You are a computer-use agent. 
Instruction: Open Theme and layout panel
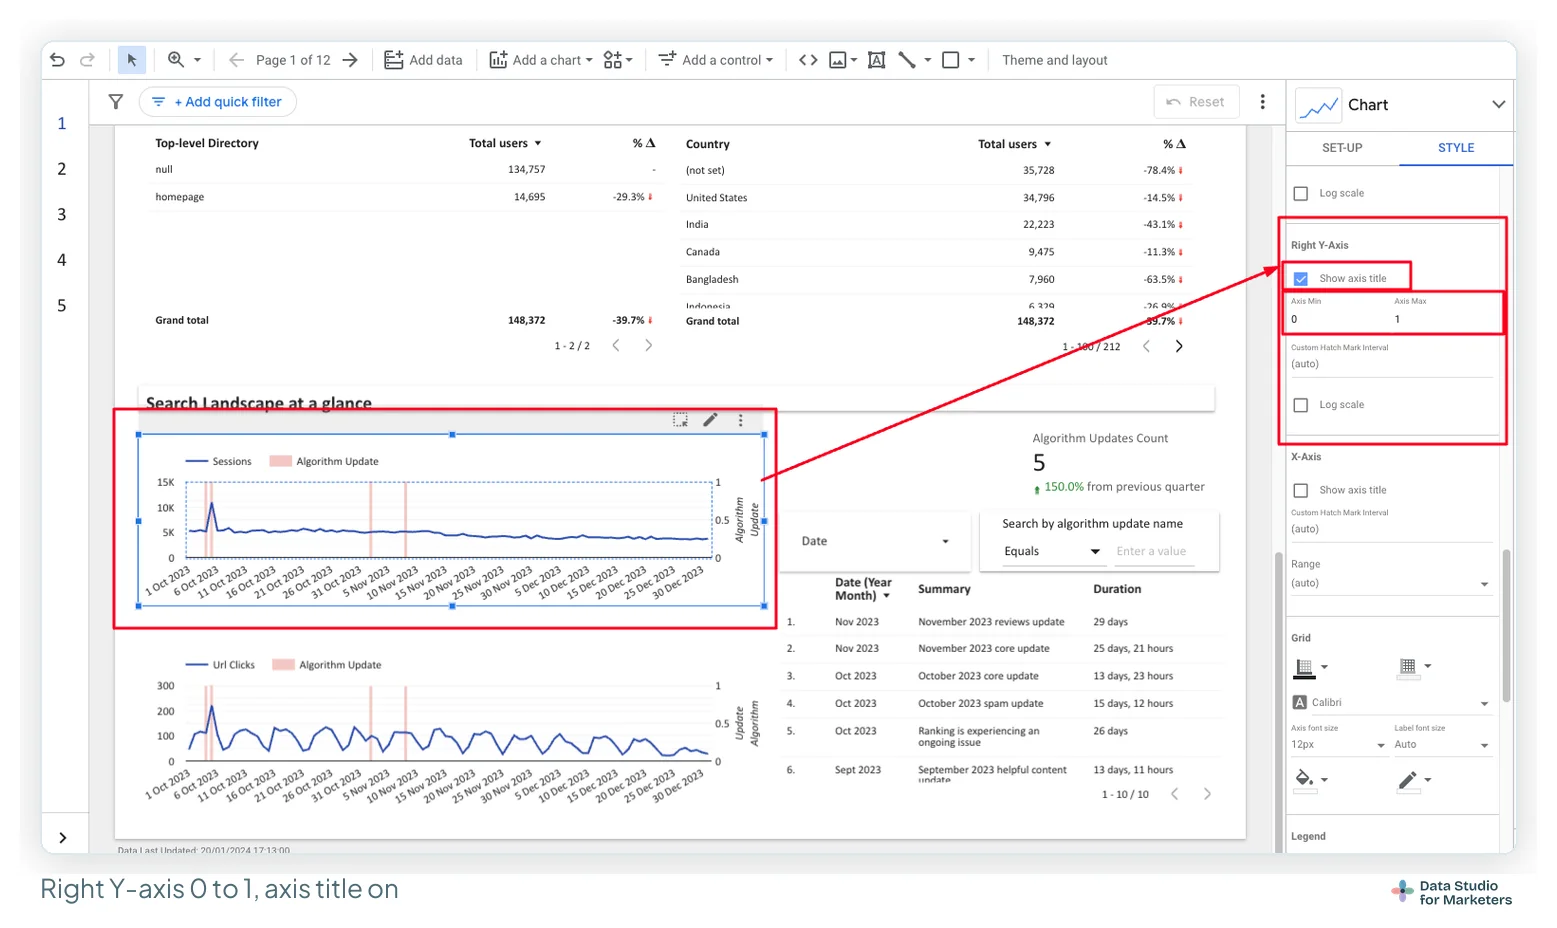[x=1055, y=60]
